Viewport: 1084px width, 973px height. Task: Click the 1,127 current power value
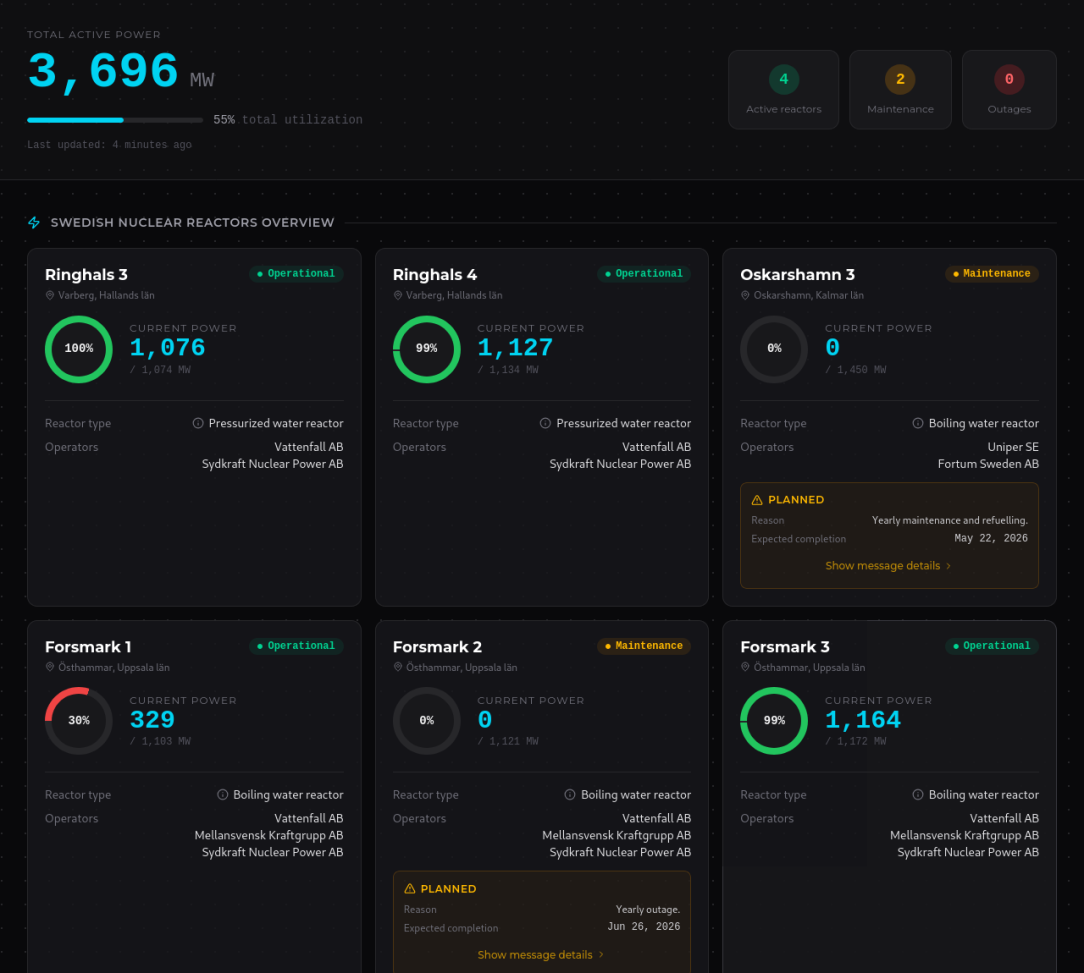515,348
